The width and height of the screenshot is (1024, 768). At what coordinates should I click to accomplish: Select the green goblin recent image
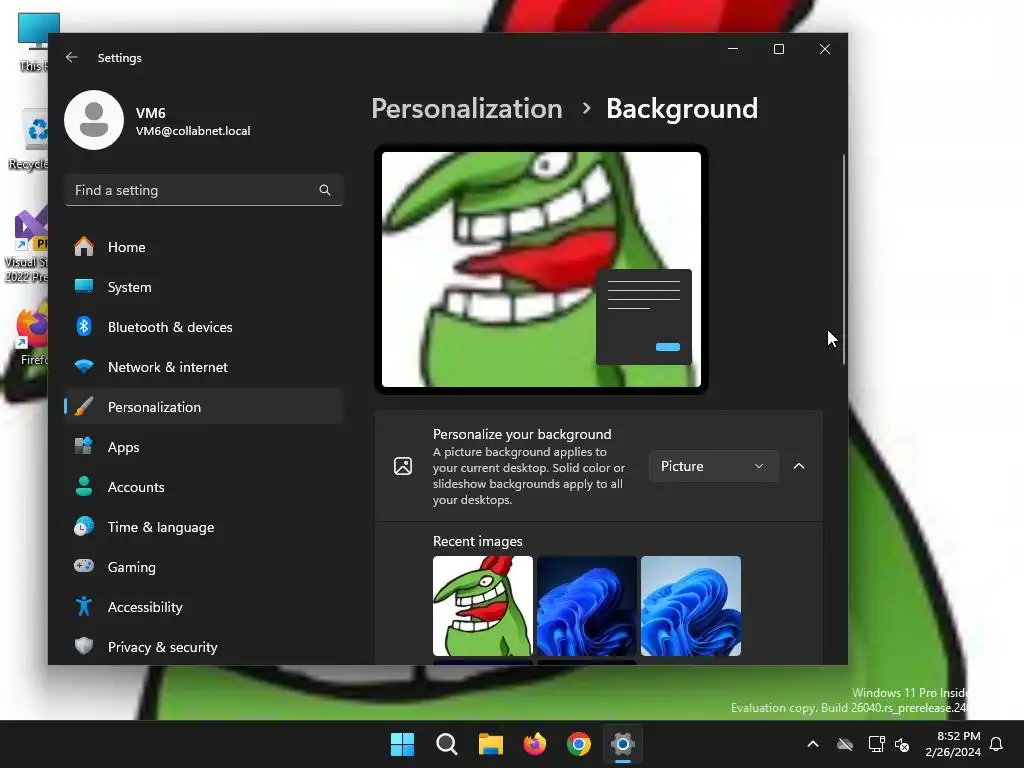[483, 606]
